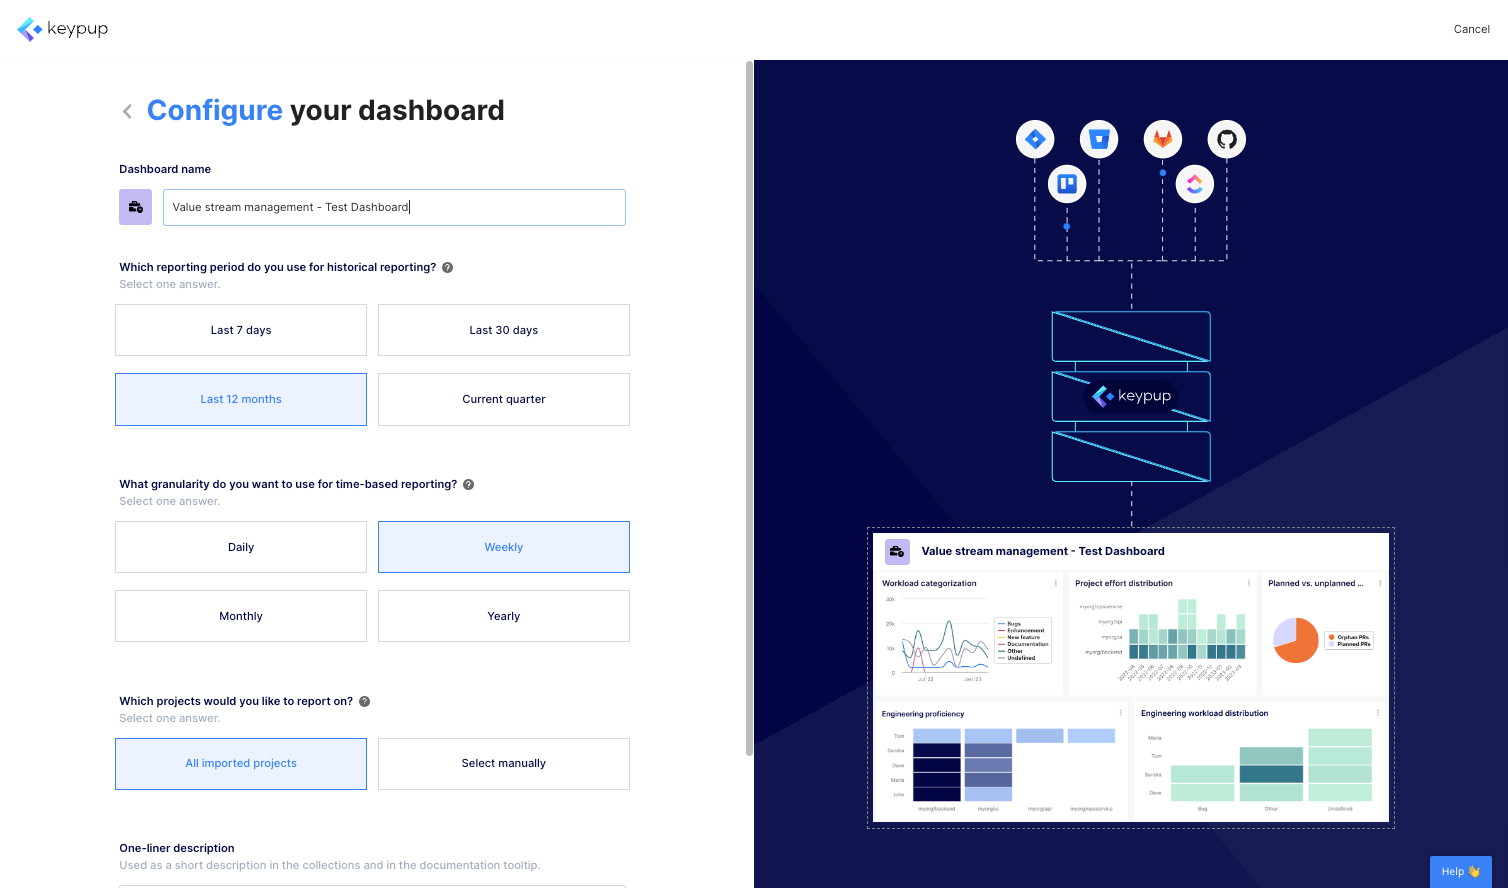Select manually for projects to report on
Image resolution: width=1508 pixels, height=888 pixels.
click(x=503, y=763)
